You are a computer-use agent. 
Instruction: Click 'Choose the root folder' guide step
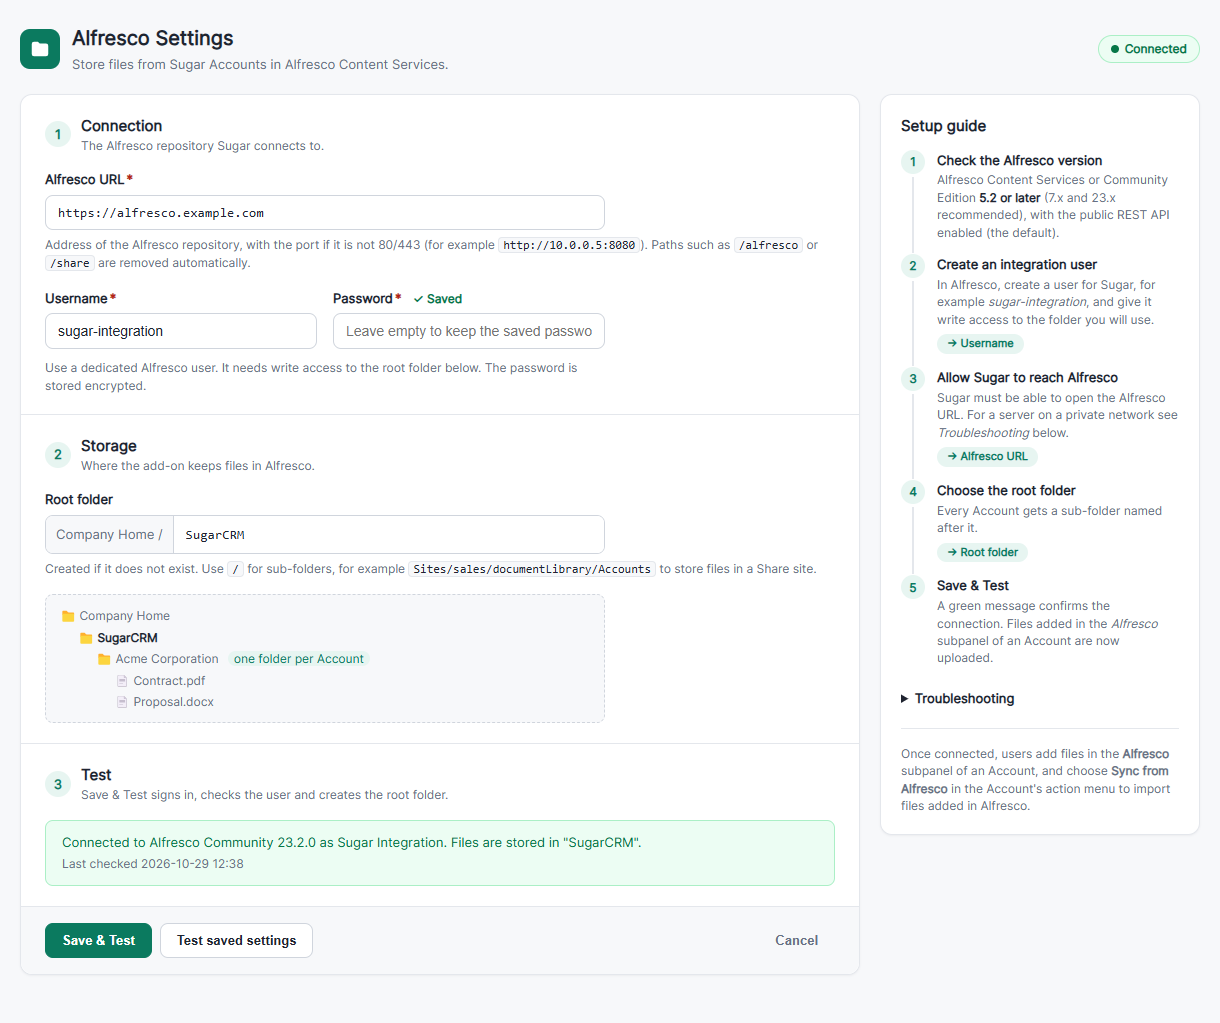1006,491
